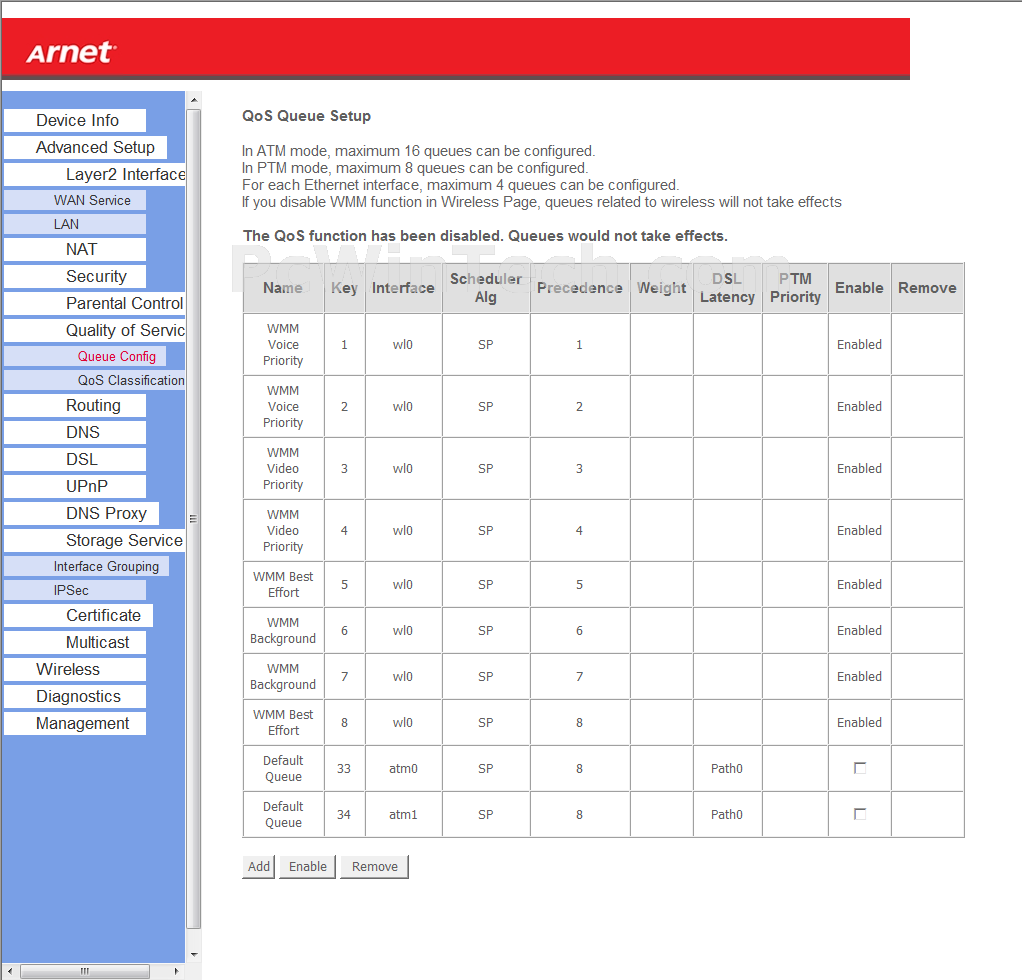Click sidebar horizontal scroll right arrow
Image resolution: width=1022 pixels, height=980 pixels.
177,971
